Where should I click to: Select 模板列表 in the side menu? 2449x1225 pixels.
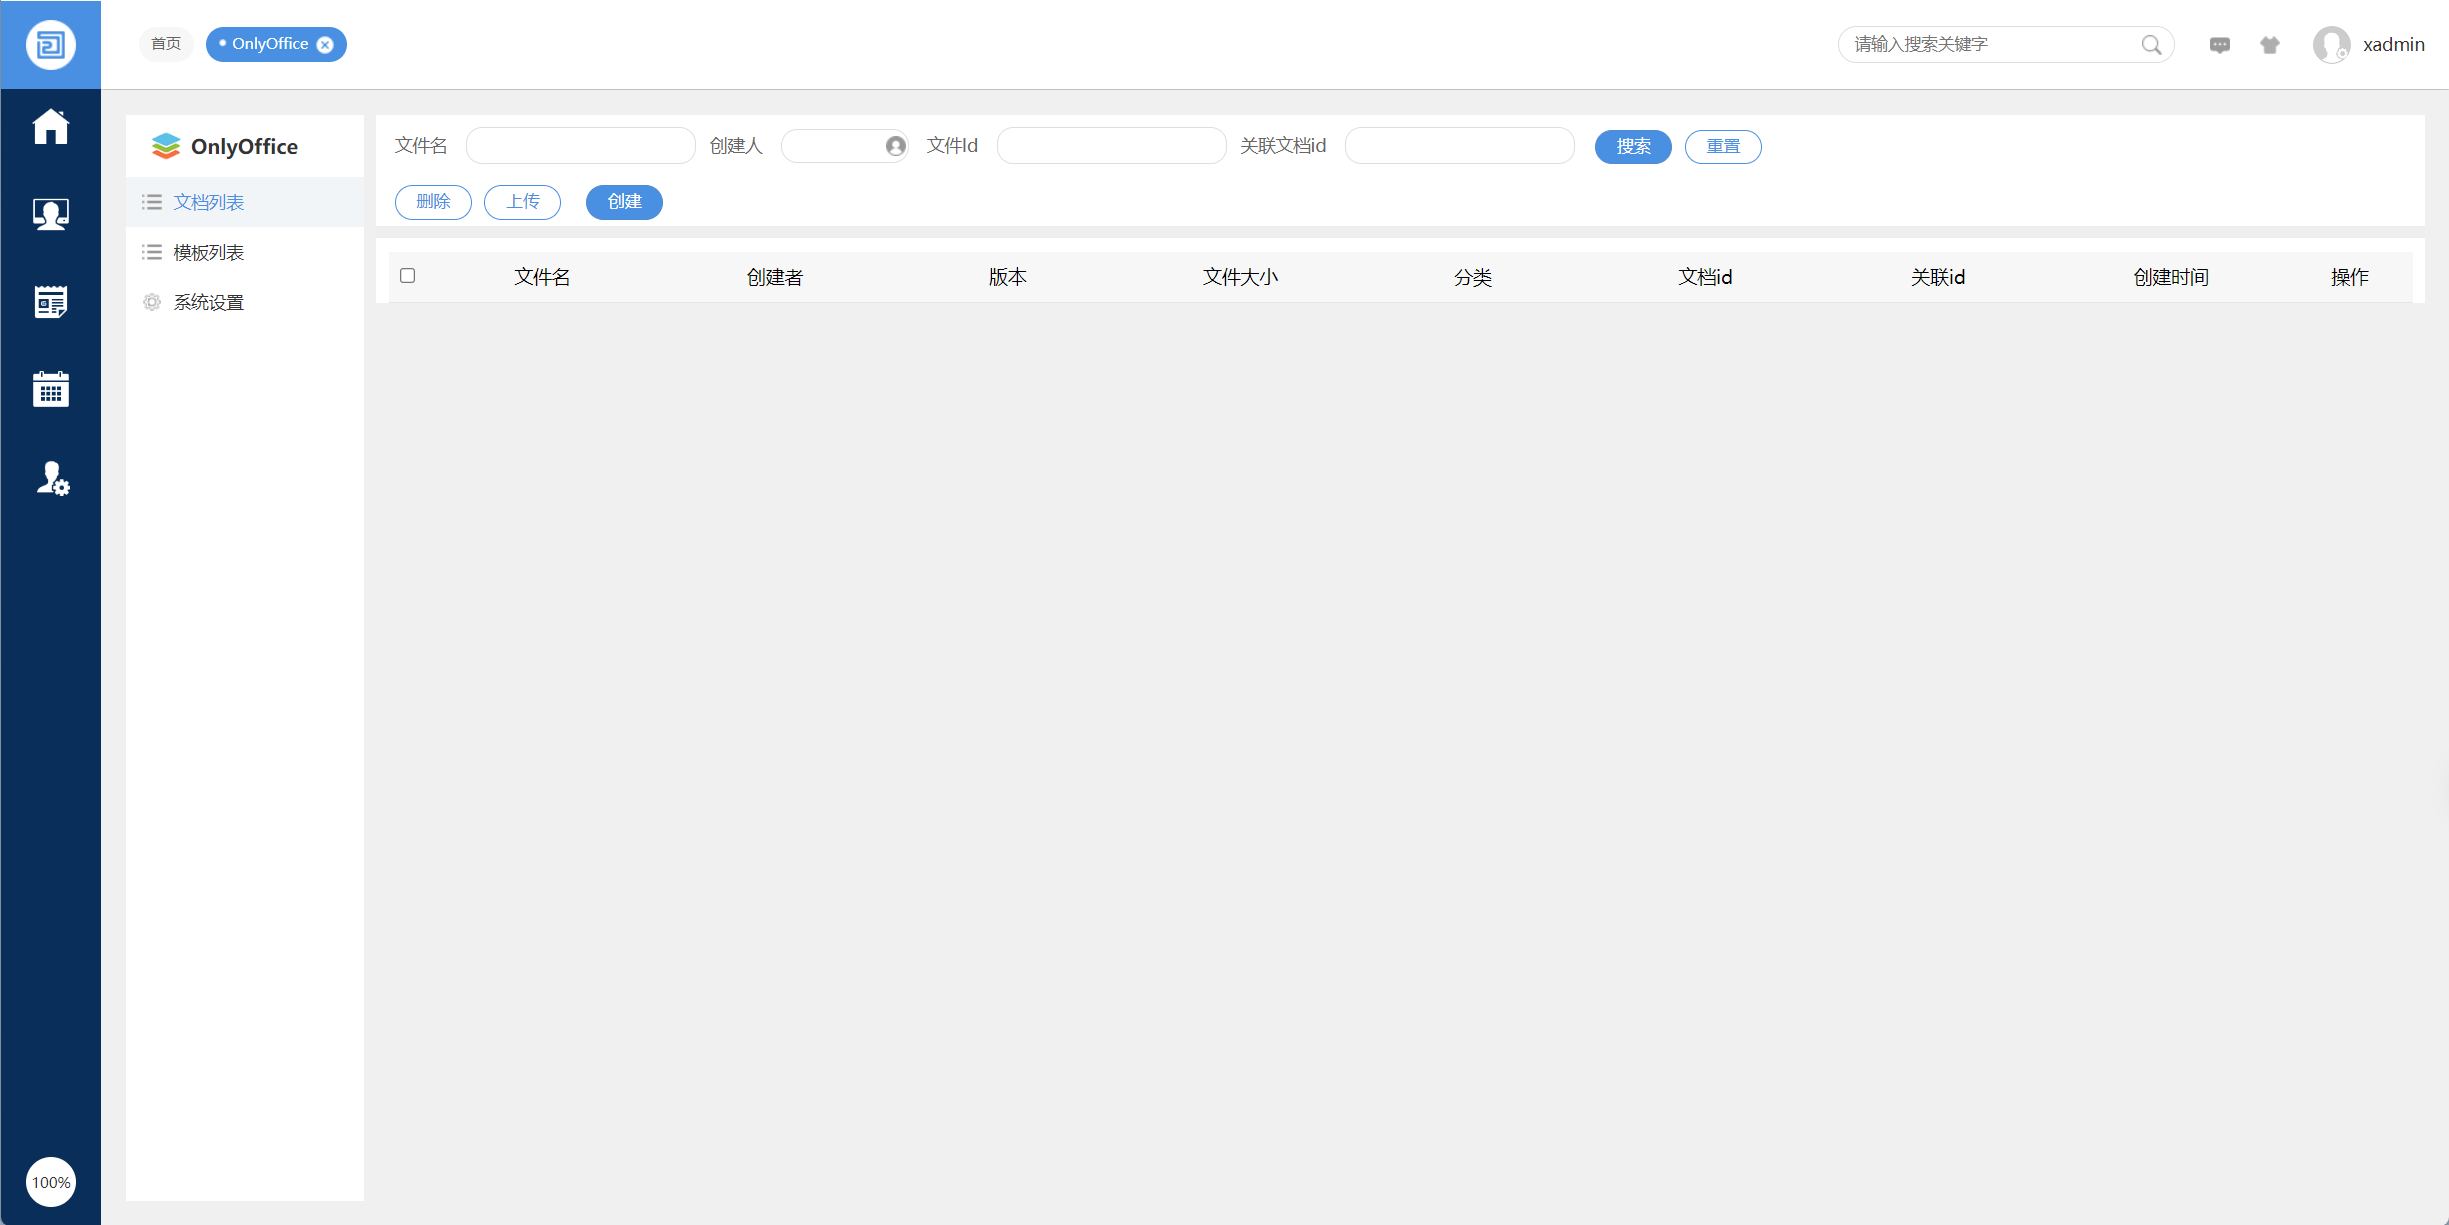point(208,253)
